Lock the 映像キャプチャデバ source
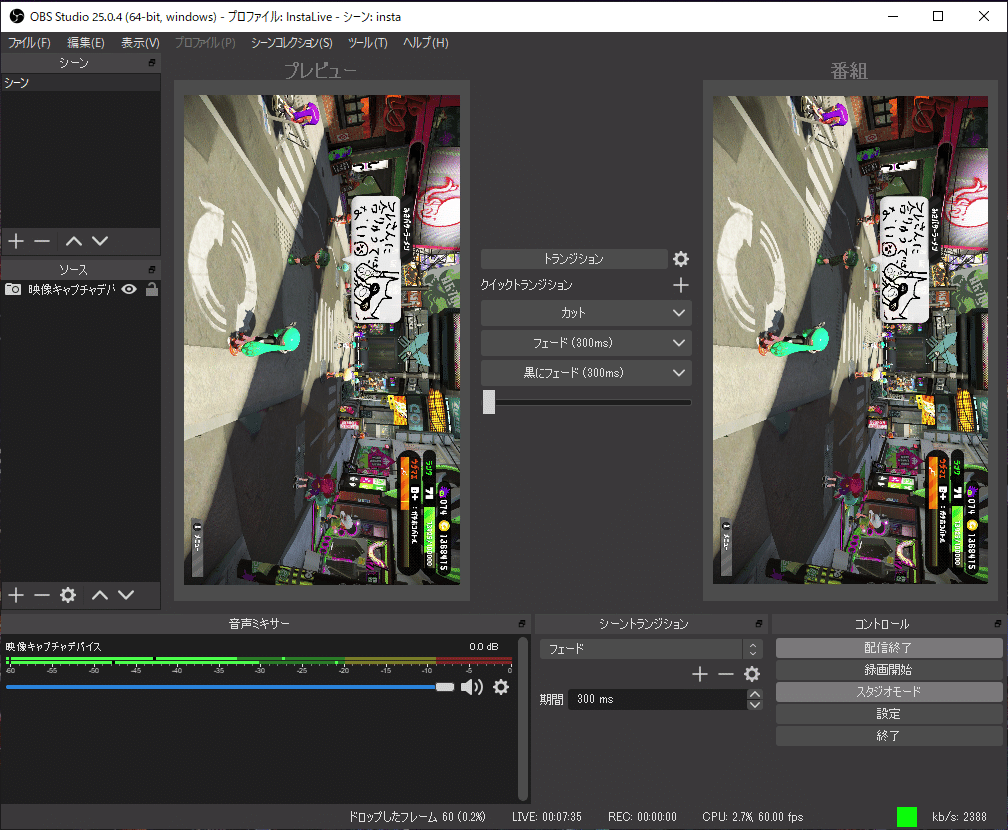Image resolution: width=1008 pixels, height=830 pixels. [x=150, y=288]
